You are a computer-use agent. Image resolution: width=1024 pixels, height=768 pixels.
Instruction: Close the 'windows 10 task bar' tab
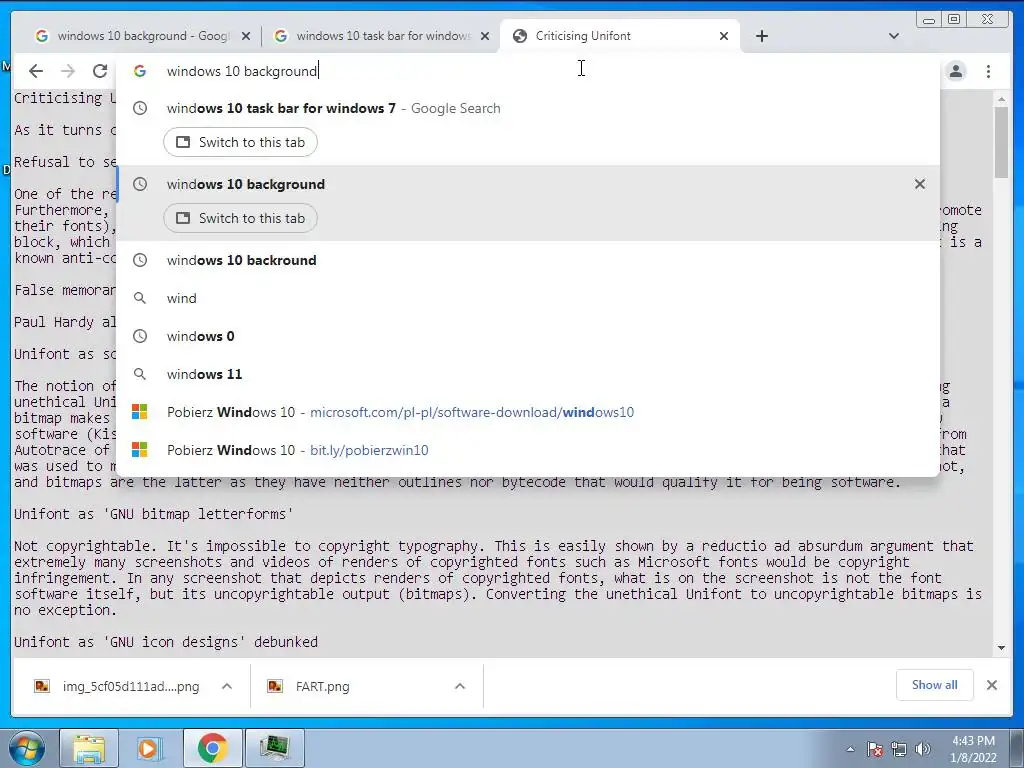point(485,36)
